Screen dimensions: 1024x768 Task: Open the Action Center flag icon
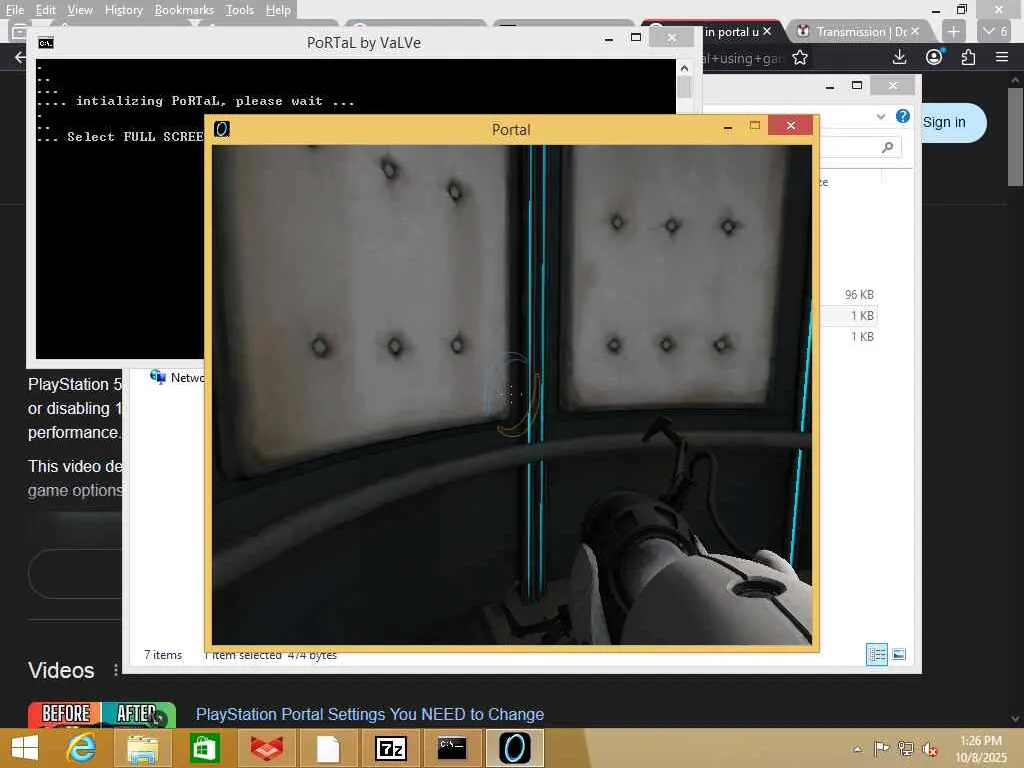(x=881, y=748)
